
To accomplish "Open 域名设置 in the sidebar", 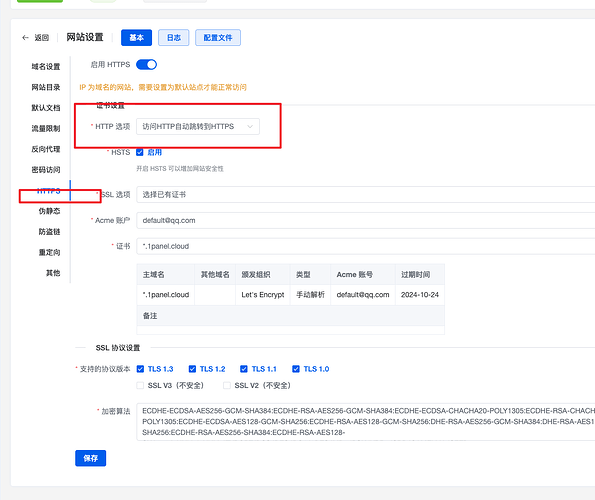I will tap(46, 66).
